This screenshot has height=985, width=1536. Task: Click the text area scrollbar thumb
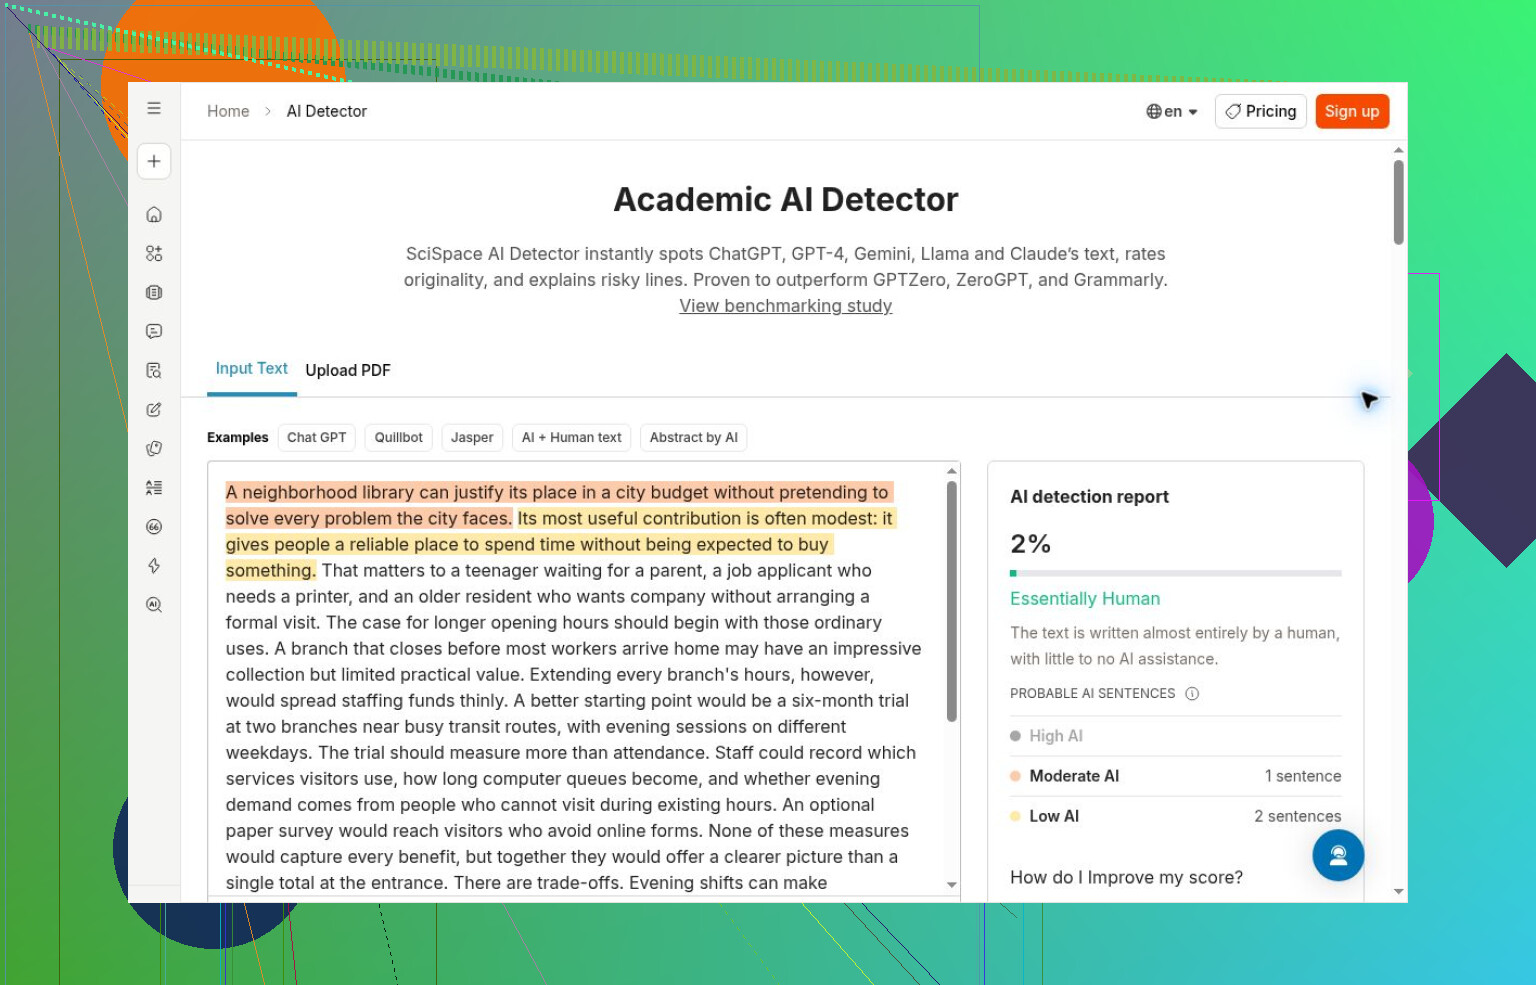[x=952, y=601]
